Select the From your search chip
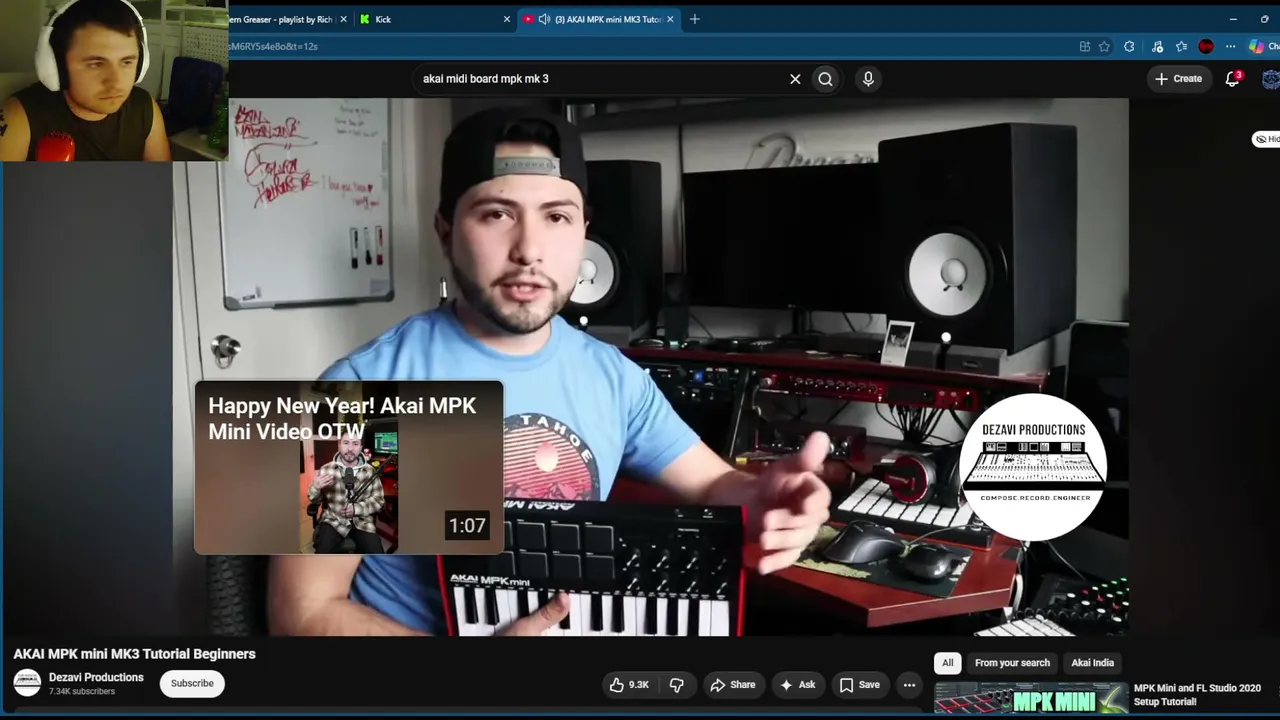This screenshot has height=720, width=1280. (x=1012, y=663)
